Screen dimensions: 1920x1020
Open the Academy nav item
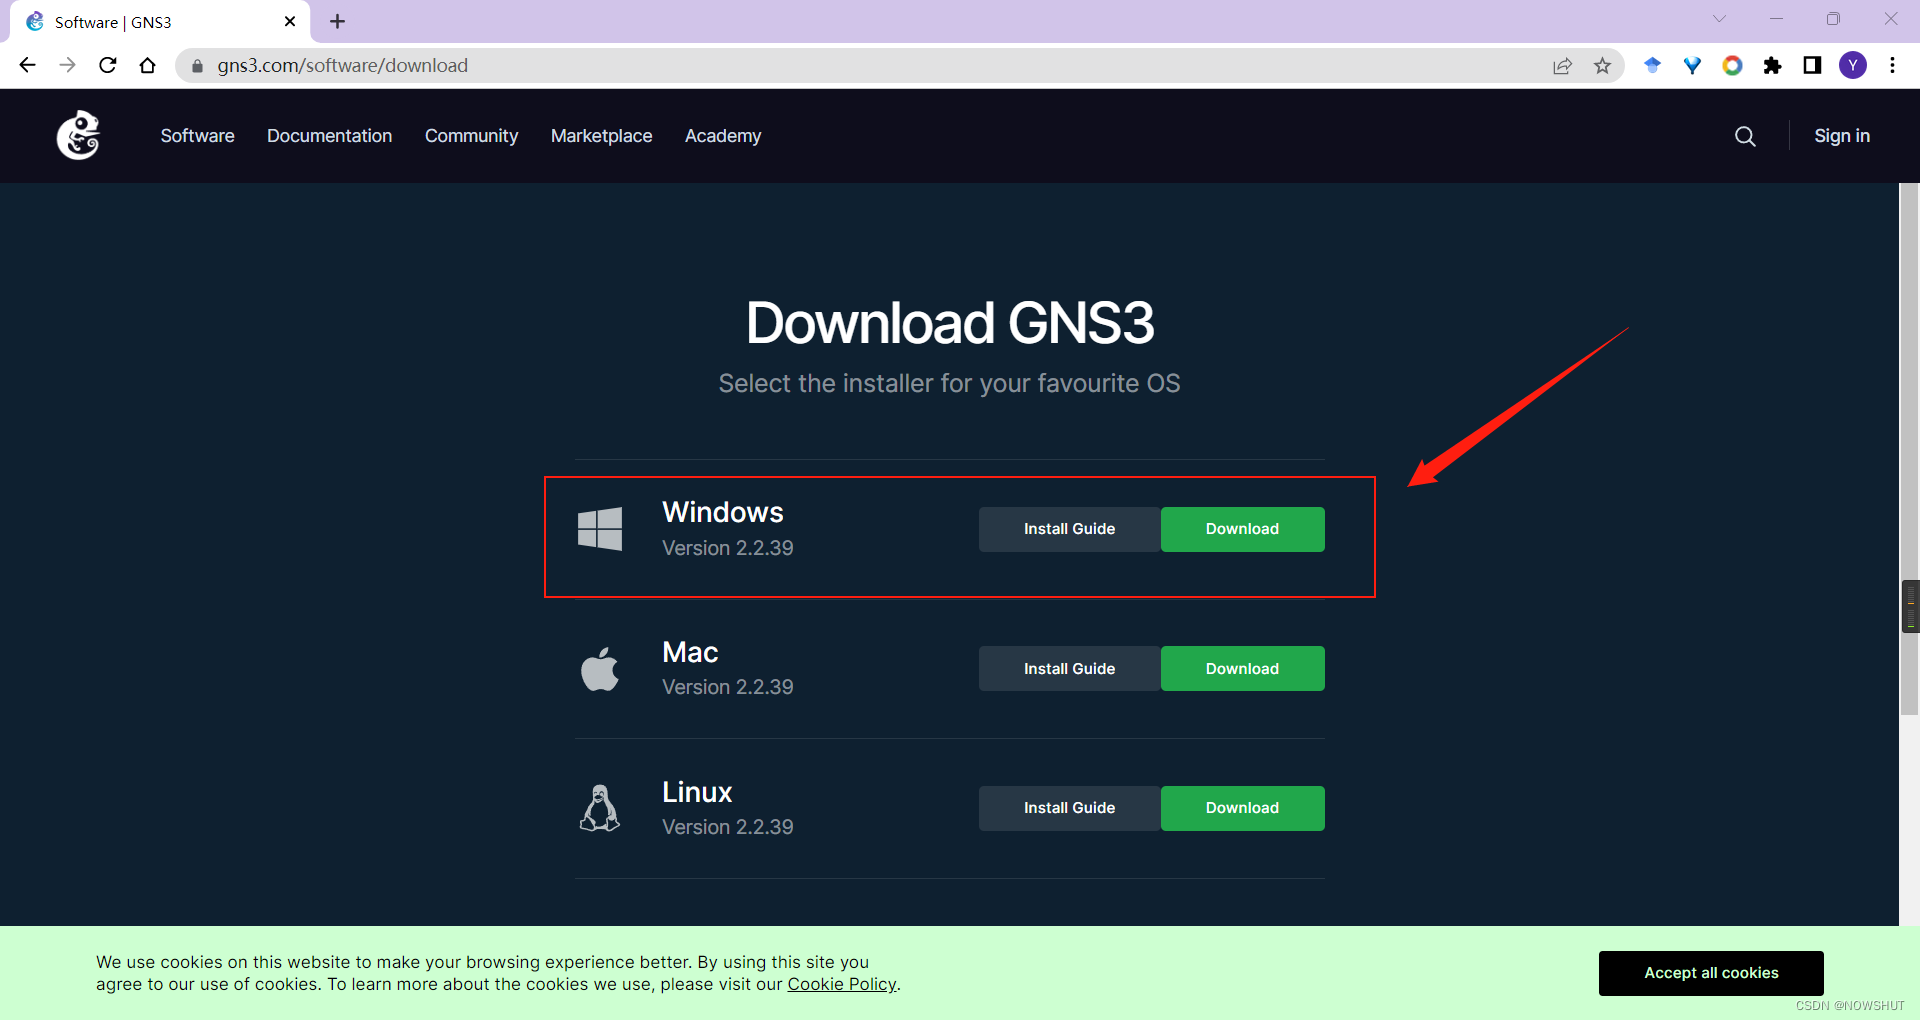[723, 136]
